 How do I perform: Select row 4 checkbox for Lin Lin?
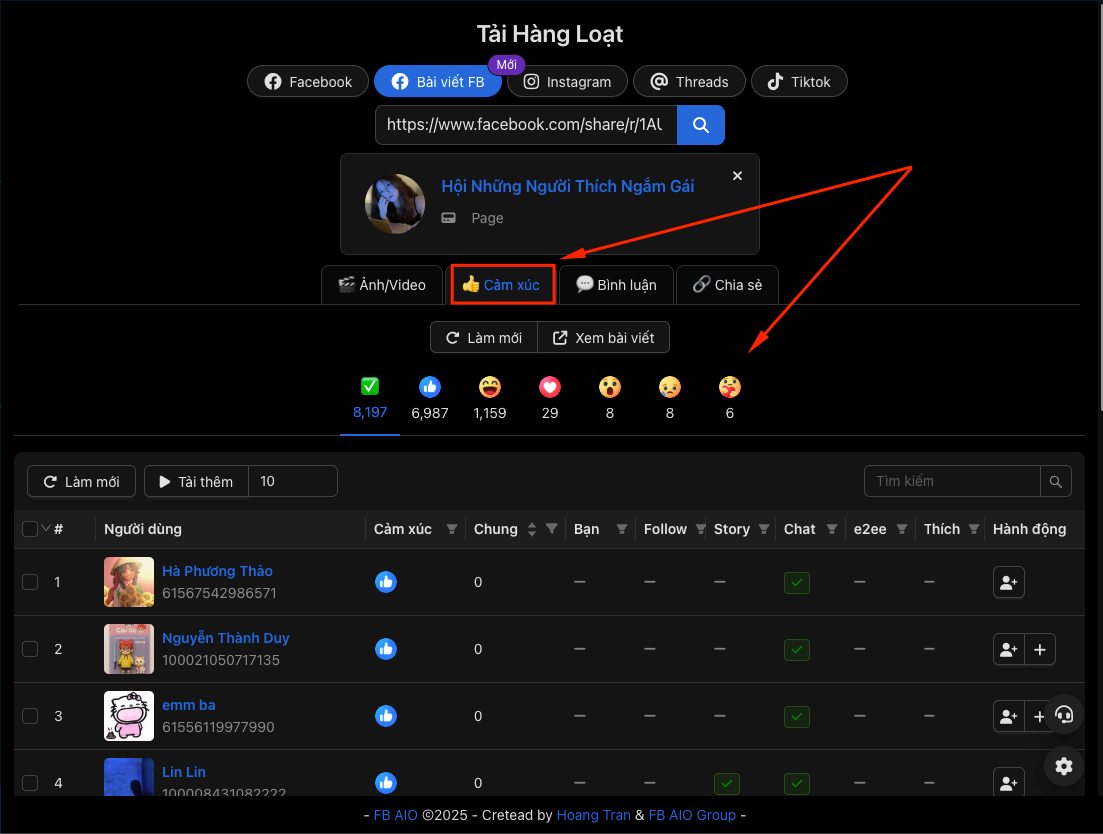coord(30,783)
